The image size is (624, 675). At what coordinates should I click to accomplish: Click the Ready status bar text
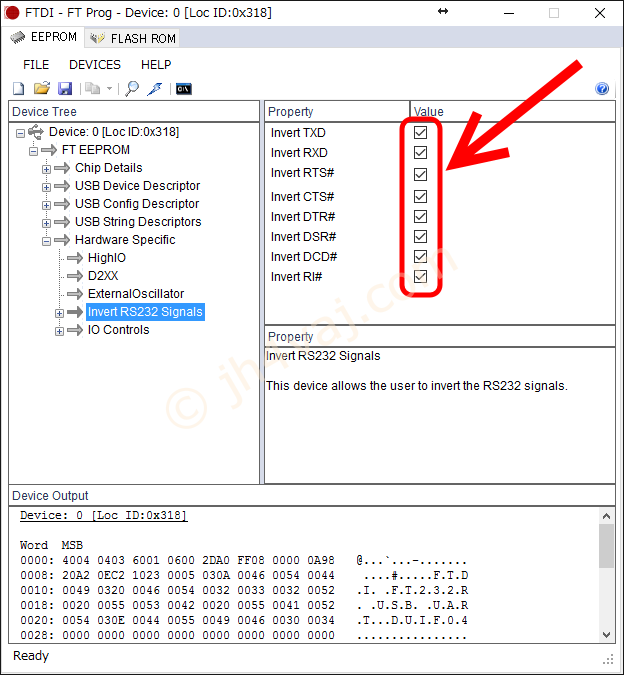[x=31, y=656]
